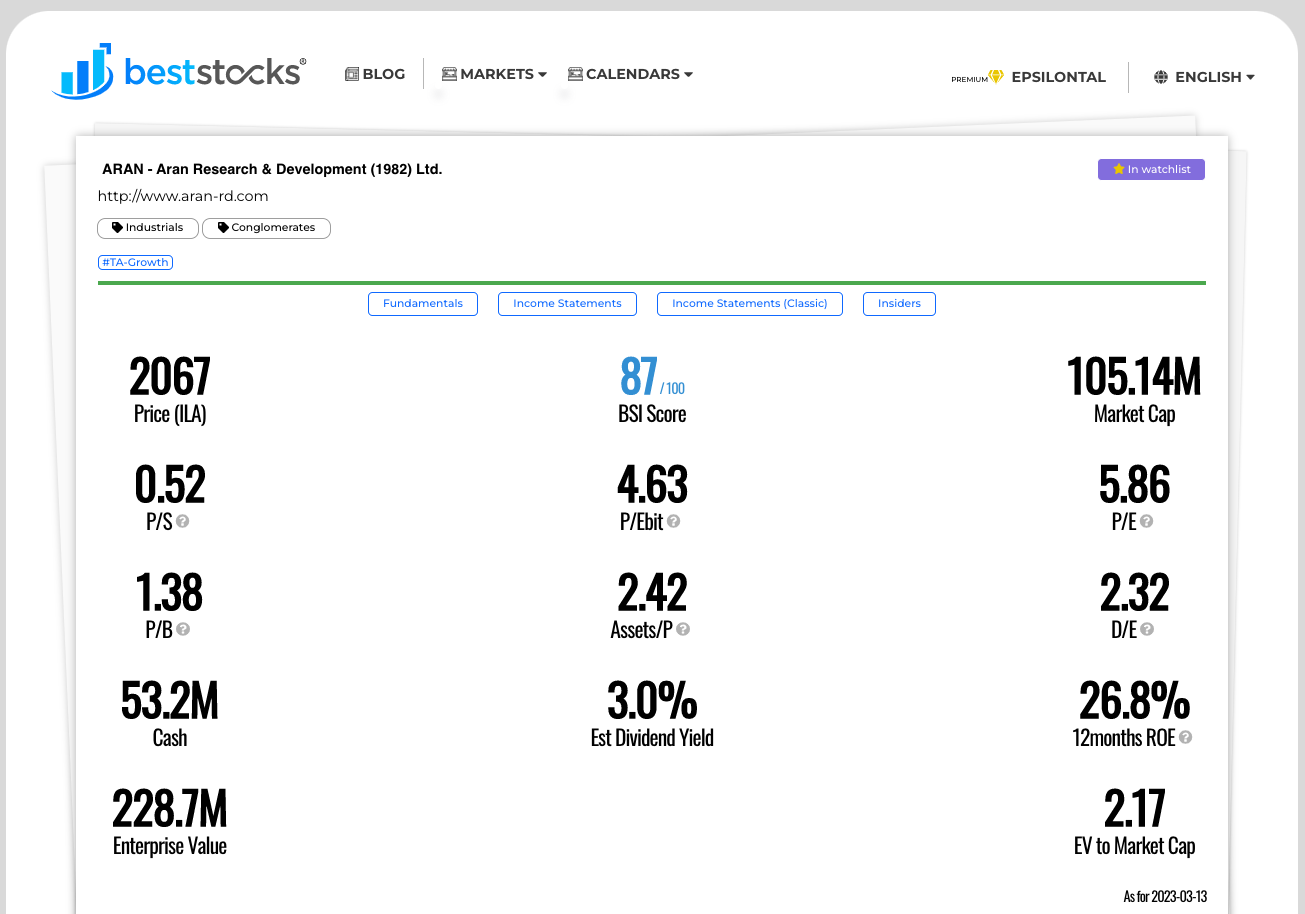Click the ARAN company name heading
Image resolution: width=1305 pixels, height=914 pixels.
pos(272,169)
